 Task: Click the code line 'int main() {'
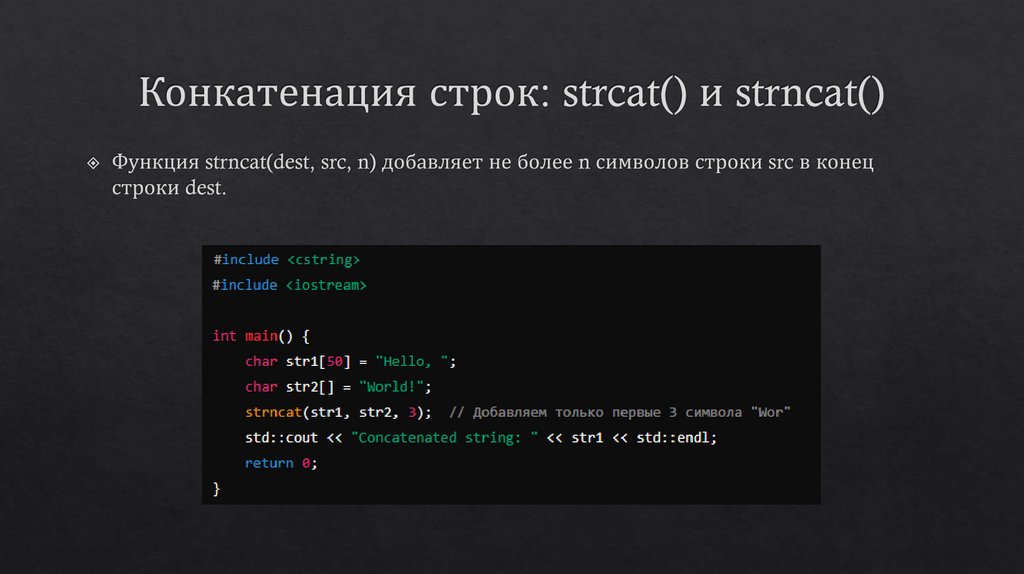tap(261, 336)
